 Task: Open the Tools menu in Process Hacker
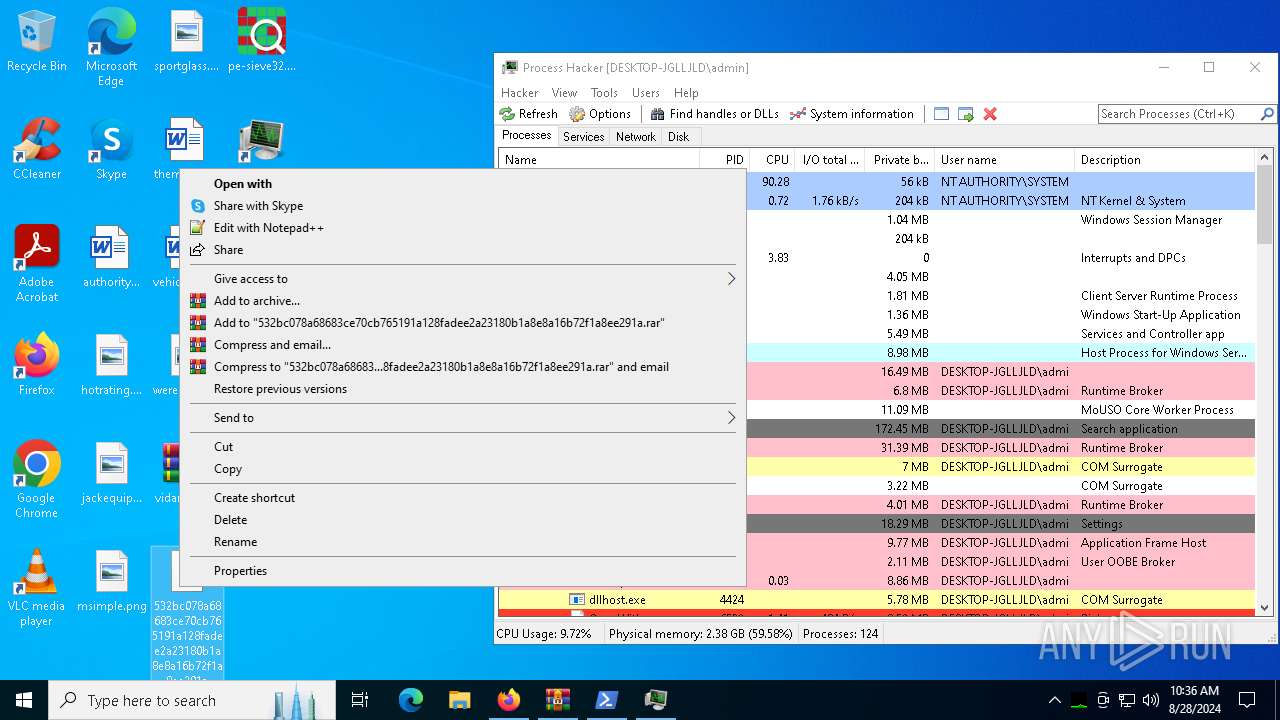click(604, 93)
